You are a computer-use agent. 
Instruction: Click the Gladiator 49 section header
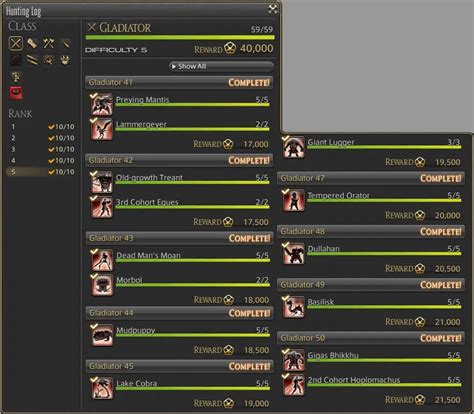tap(371, 285)
